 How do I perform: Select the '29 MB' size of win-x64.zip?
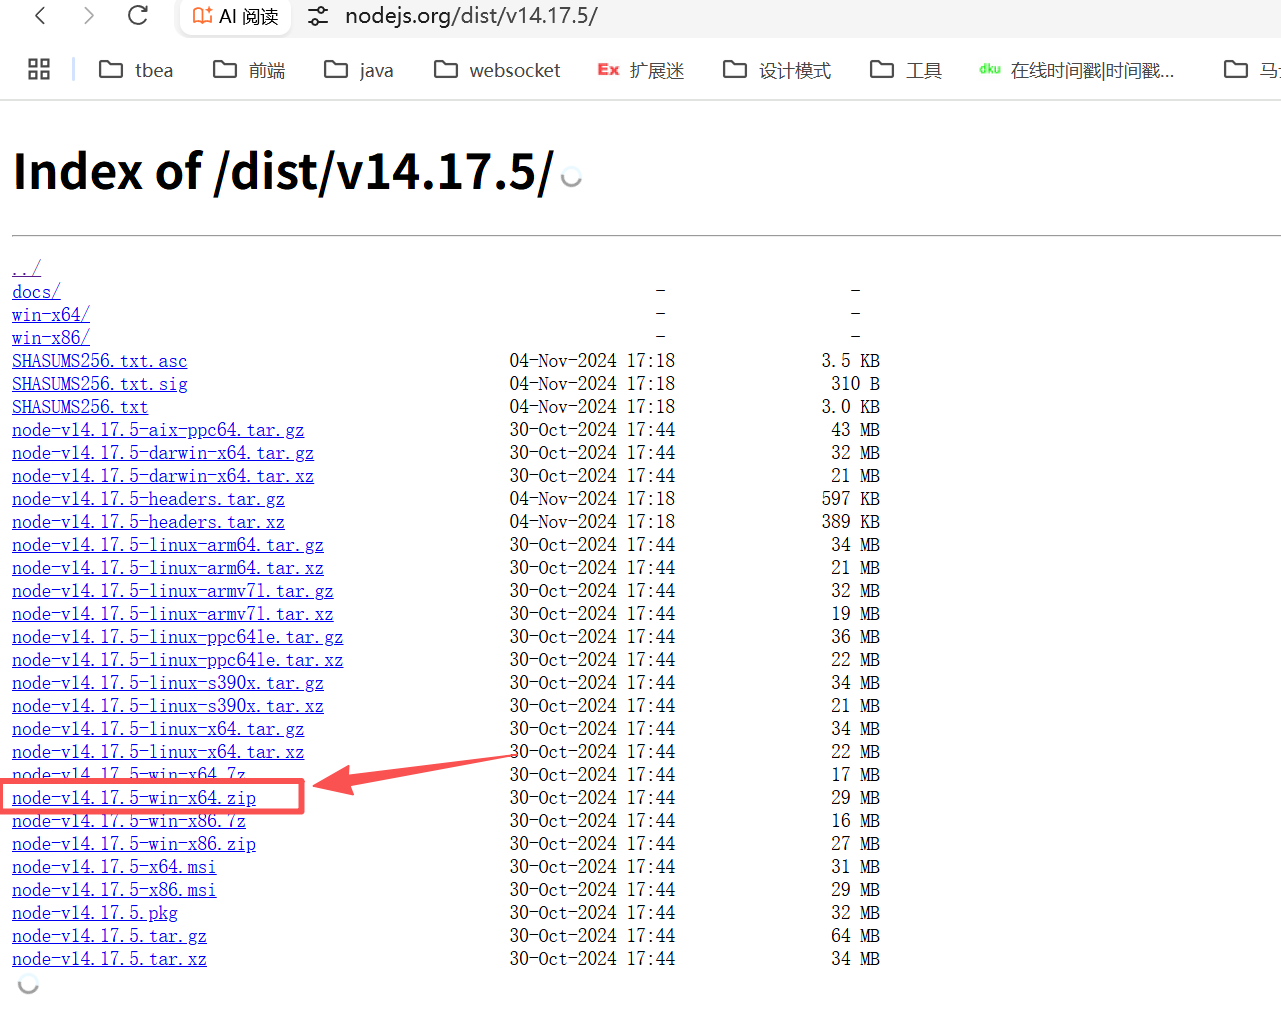coord(856,797)
